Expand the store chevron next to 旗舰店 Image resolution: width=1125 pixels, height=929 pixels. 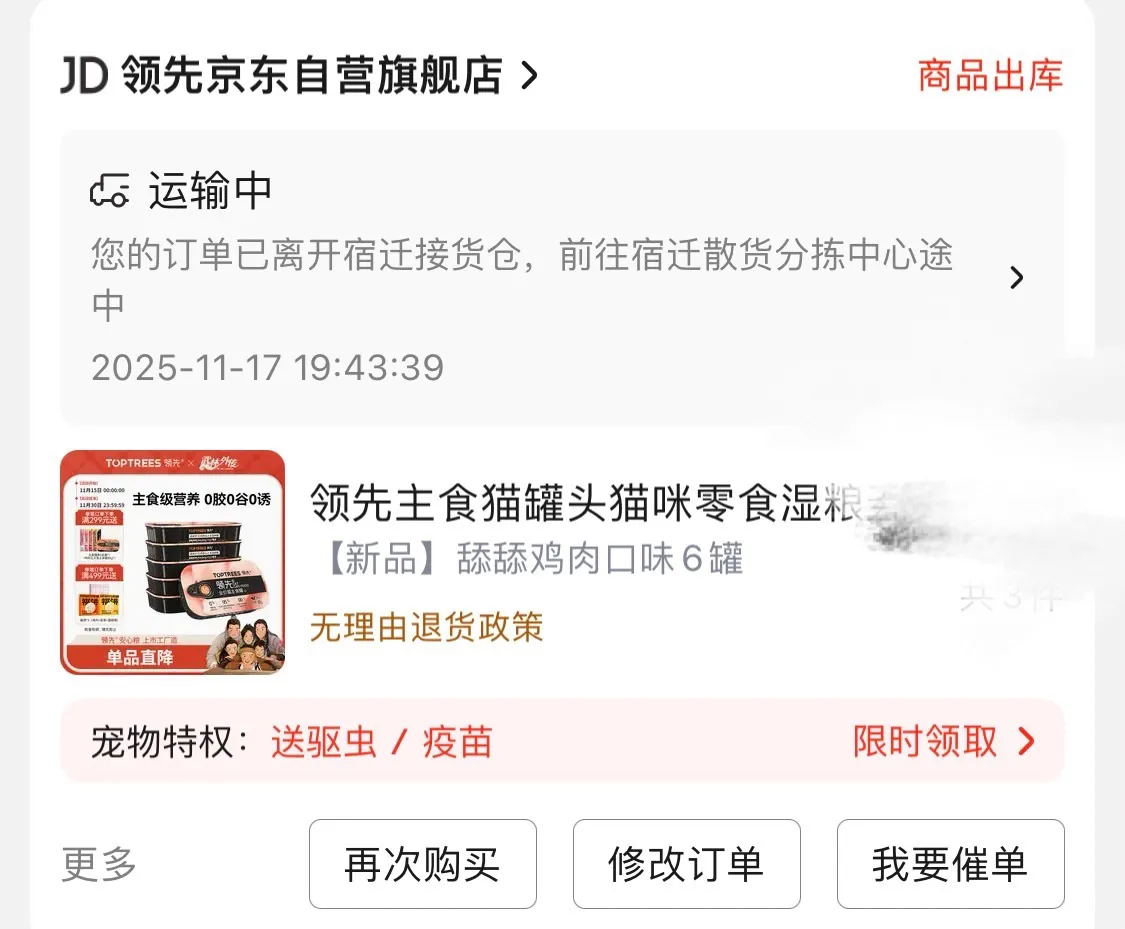point(529,75)
